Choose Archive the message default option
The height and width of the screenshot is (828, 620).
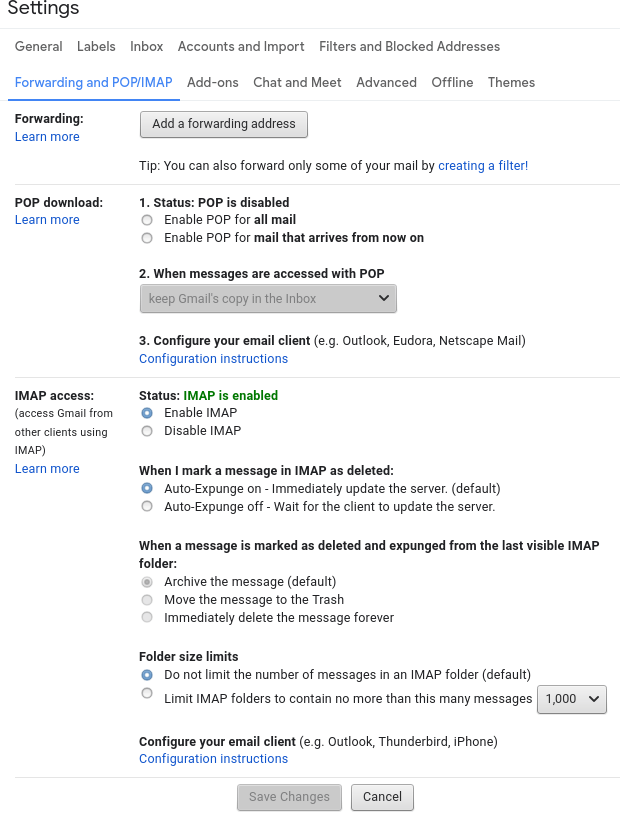147,581
